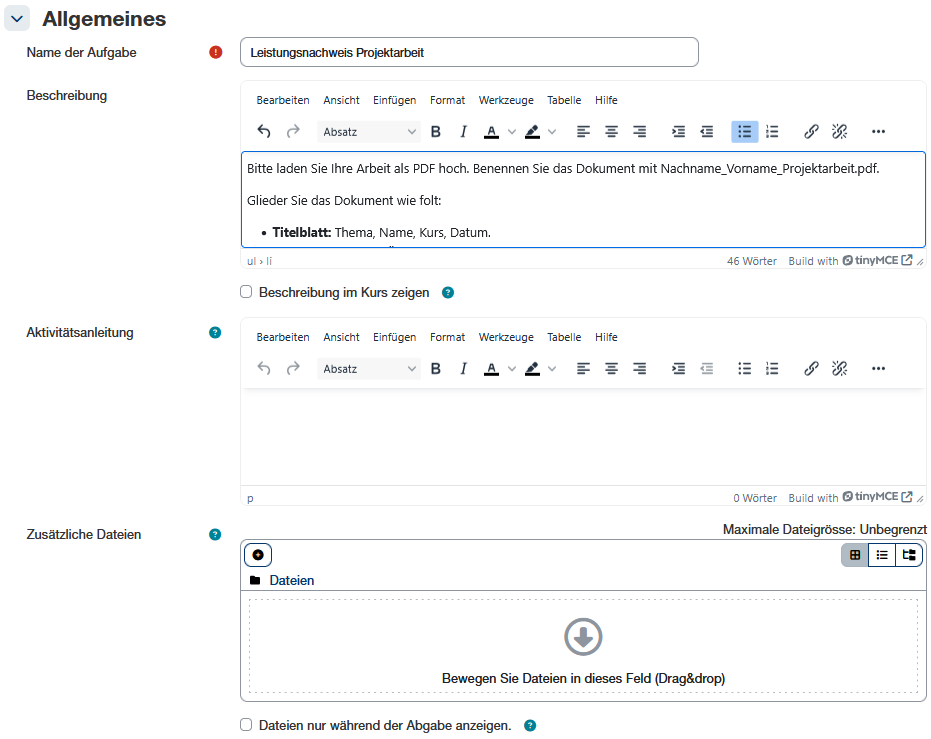Open text color dropdown arrow in Beschreibung editor
931x739 pixels.
(512, 132)
